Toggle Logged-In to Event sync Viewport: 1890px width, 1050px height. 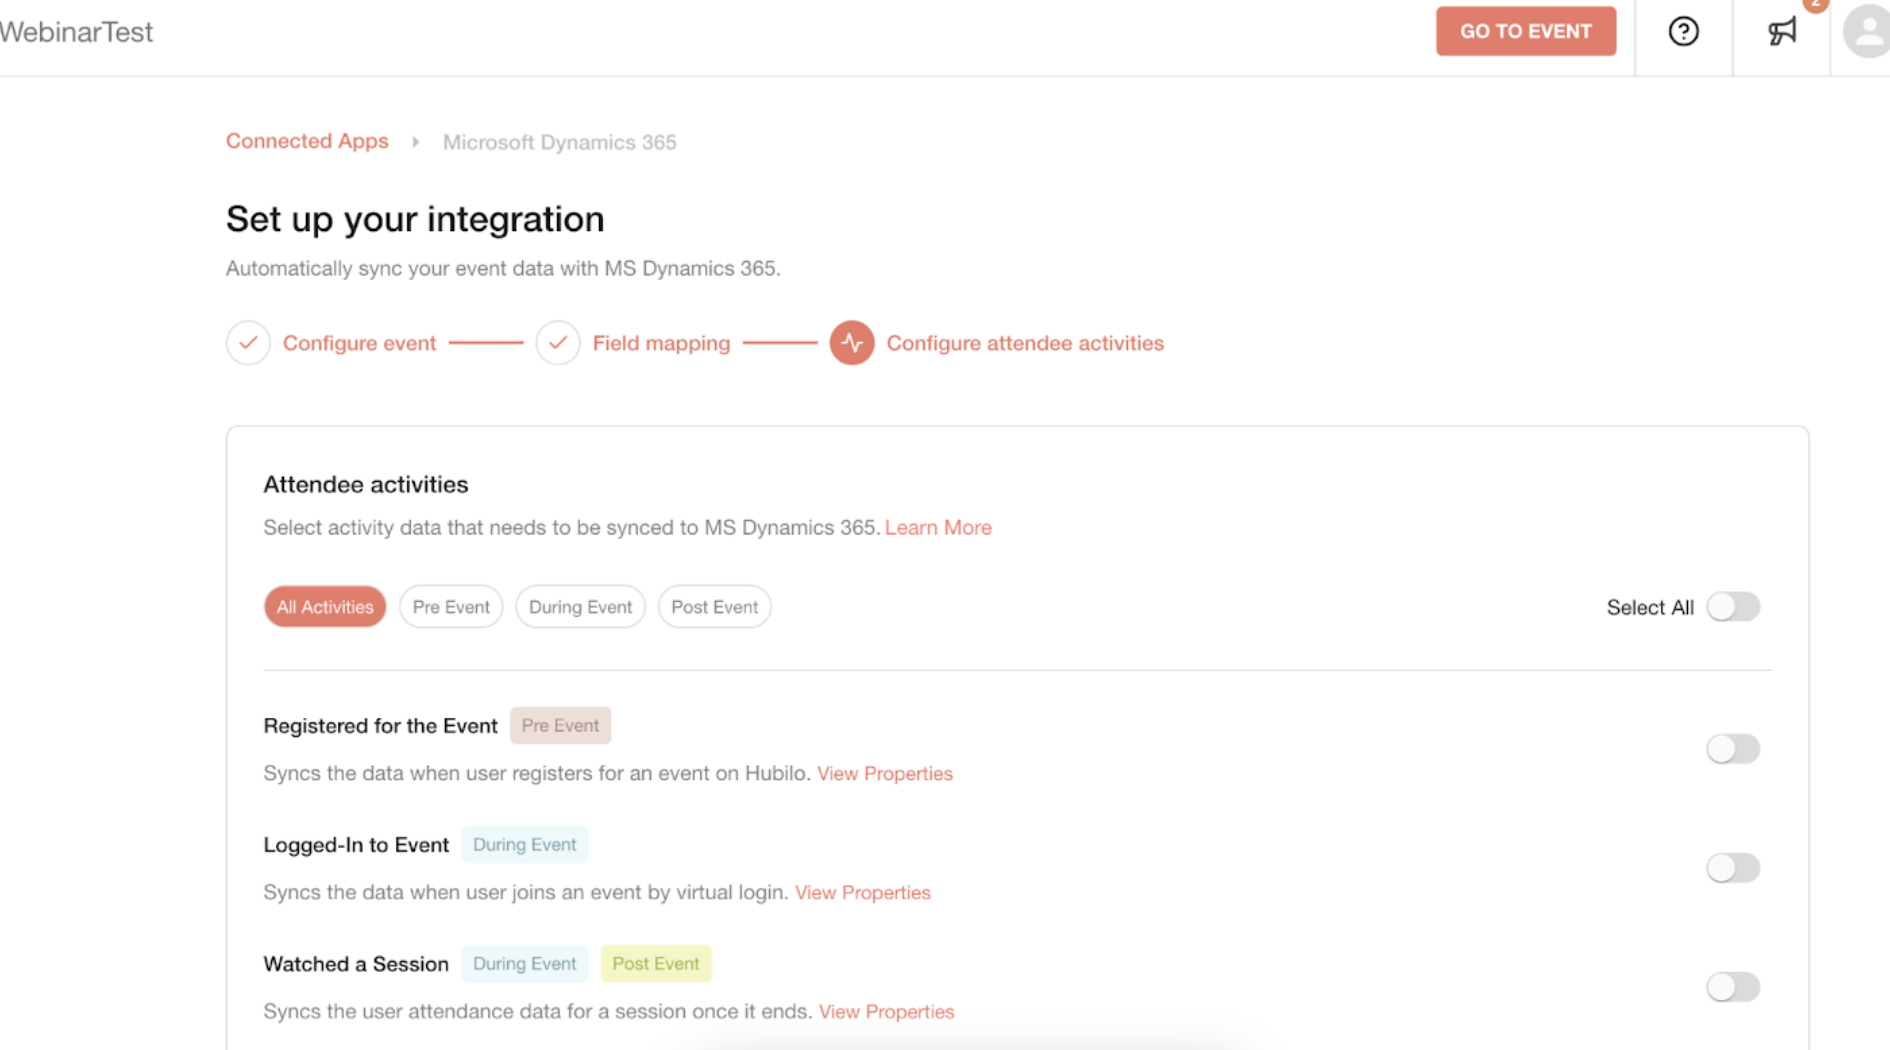(x=1733, y=868)
